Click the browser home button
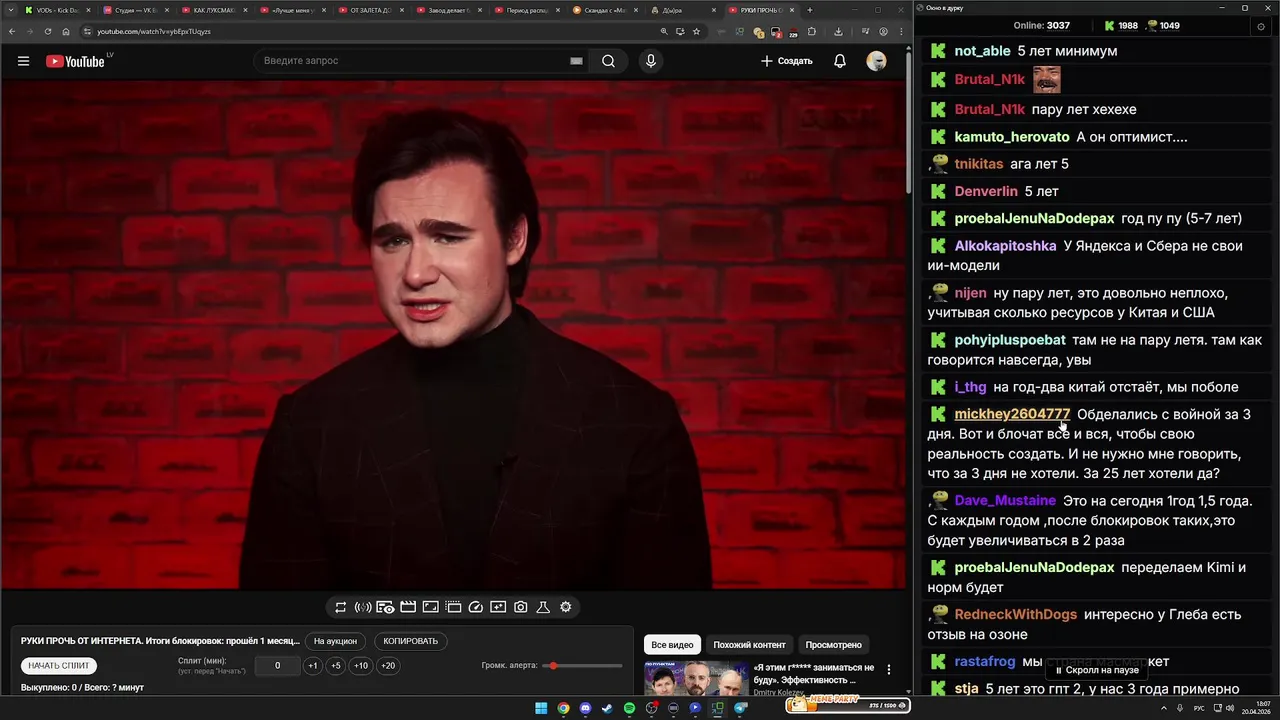 (x=66, y=31)
